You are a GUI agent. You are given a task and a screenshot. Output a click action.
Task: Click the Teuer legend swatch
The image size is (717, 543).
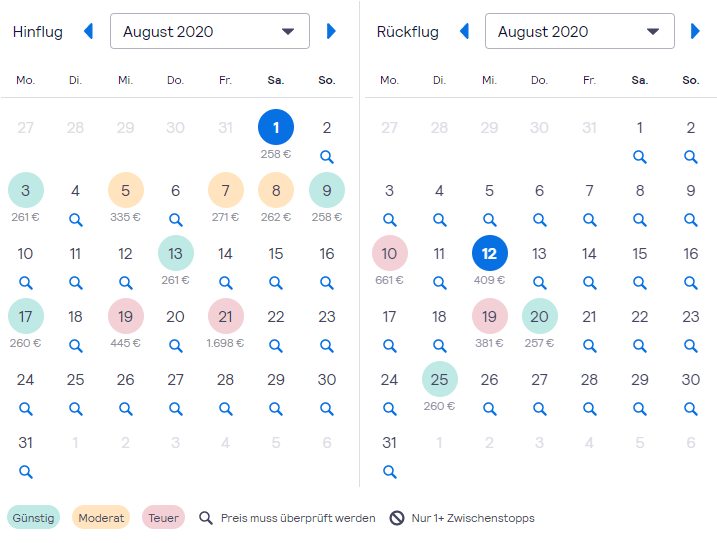tap(164, 518)
